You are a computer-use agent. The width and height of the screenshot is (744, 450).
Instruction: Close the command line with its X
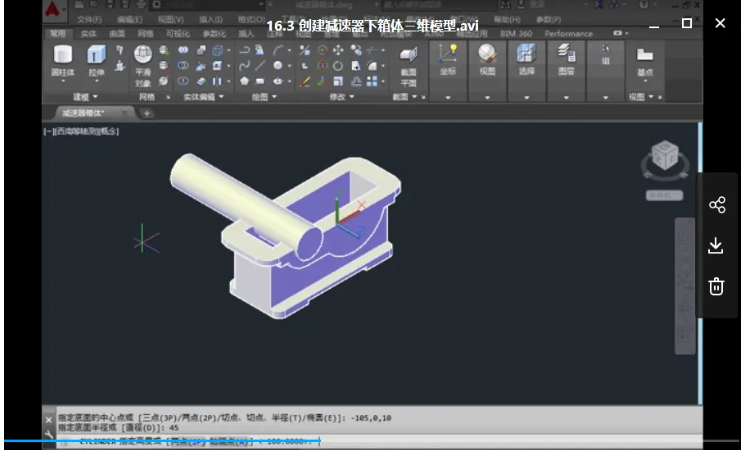pos(48,420)
